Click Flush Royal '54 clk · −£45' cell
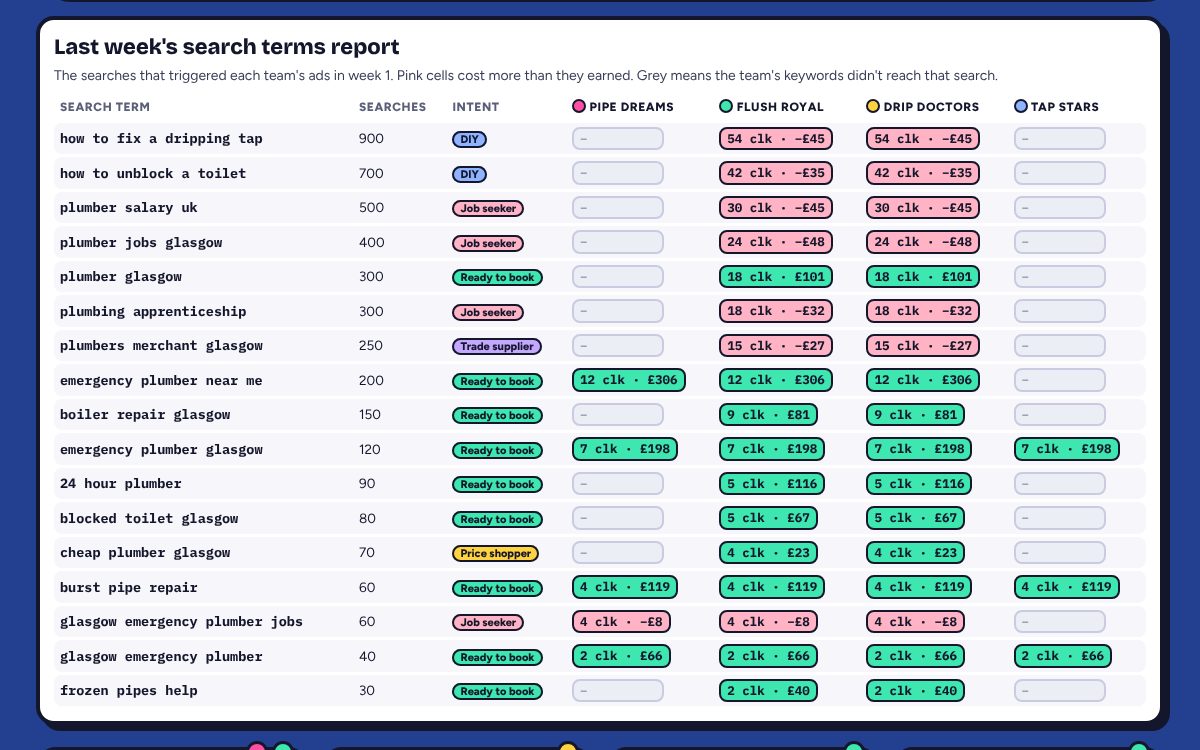1200x750 pixels. [776, 139]
